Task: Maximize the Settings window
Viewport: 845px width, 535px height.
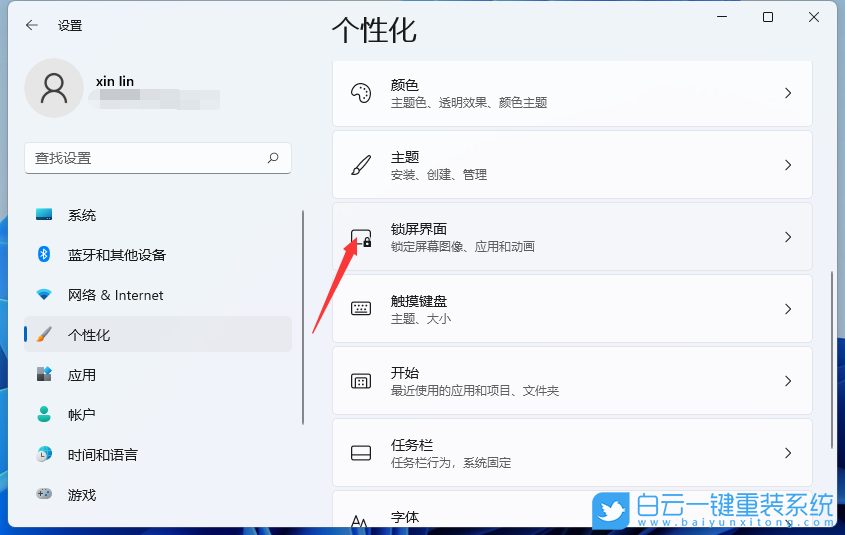Action: click(x=768, y=17)
